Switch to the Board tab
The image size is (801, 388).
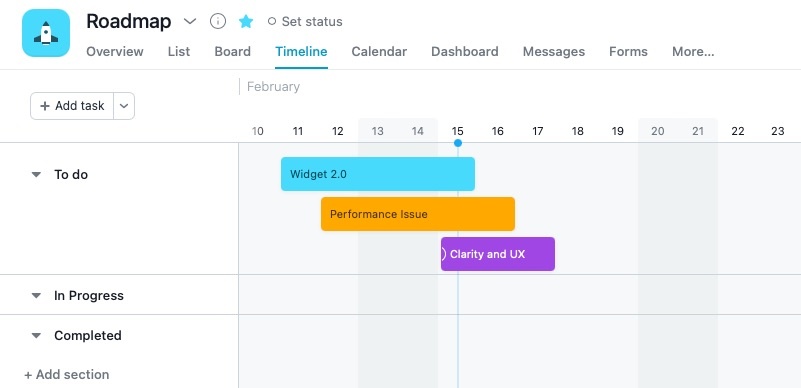pyautogui.click(x=232, y=52)
